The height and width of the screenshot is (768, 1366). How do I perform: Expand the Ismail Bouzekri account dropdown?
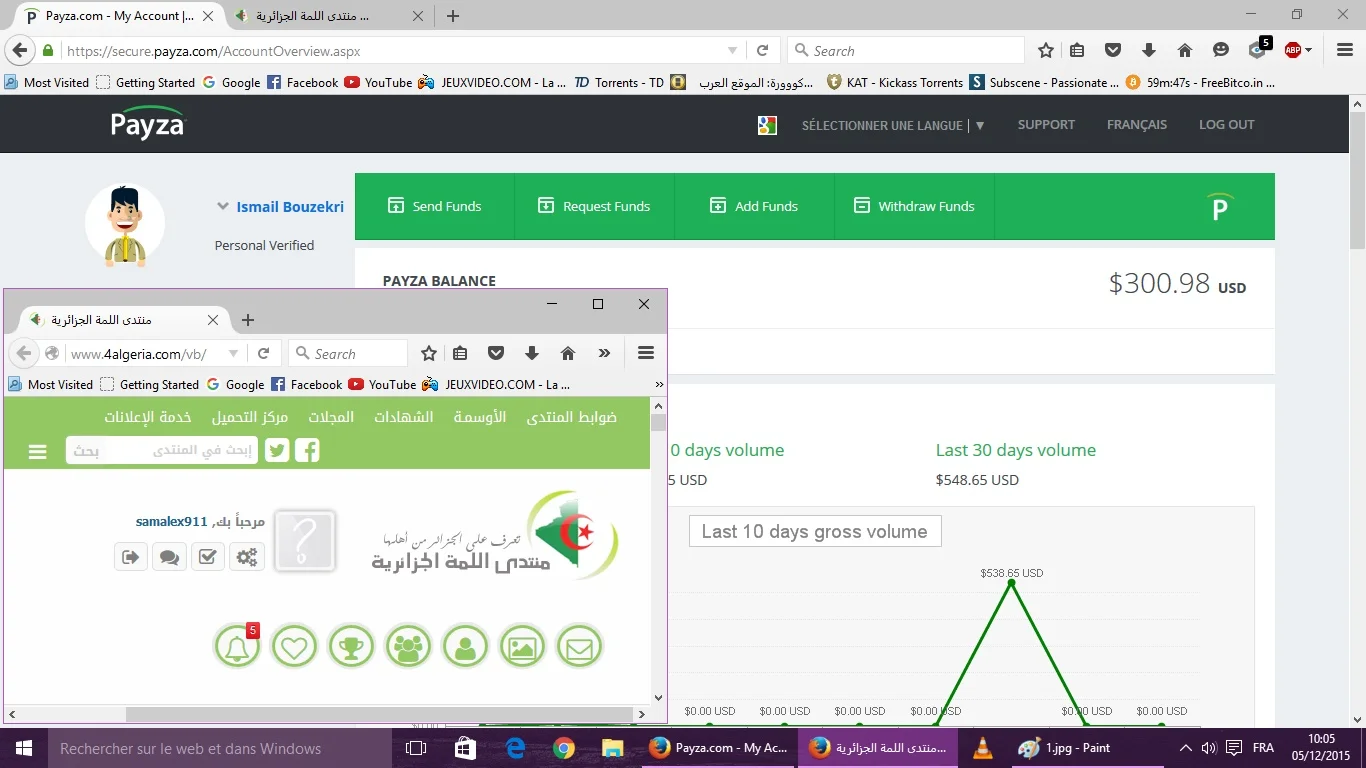(x=223, y=207)
